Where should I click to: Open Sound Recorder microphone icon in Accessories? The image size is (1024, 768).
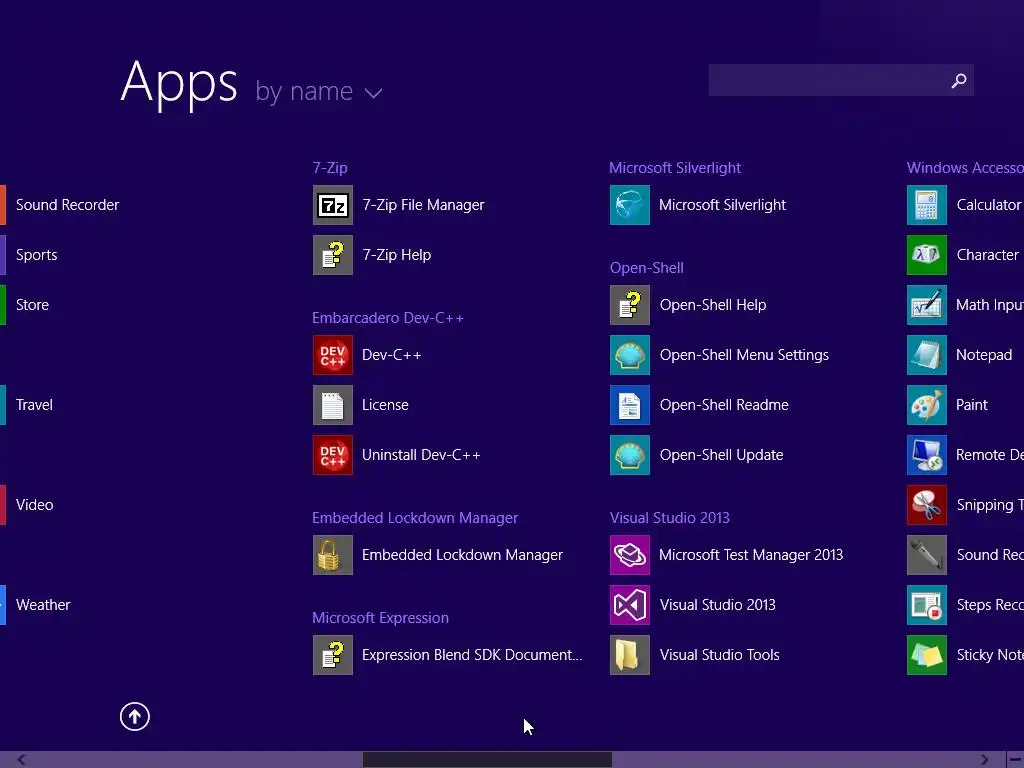point(927,555)
